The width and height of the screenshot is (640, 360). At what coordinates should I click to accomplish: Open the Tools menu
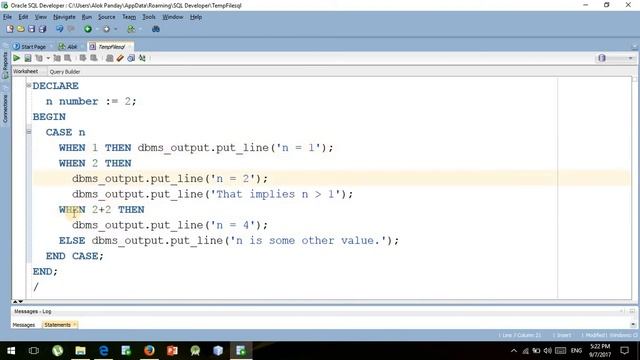click(x=149, y=17)
